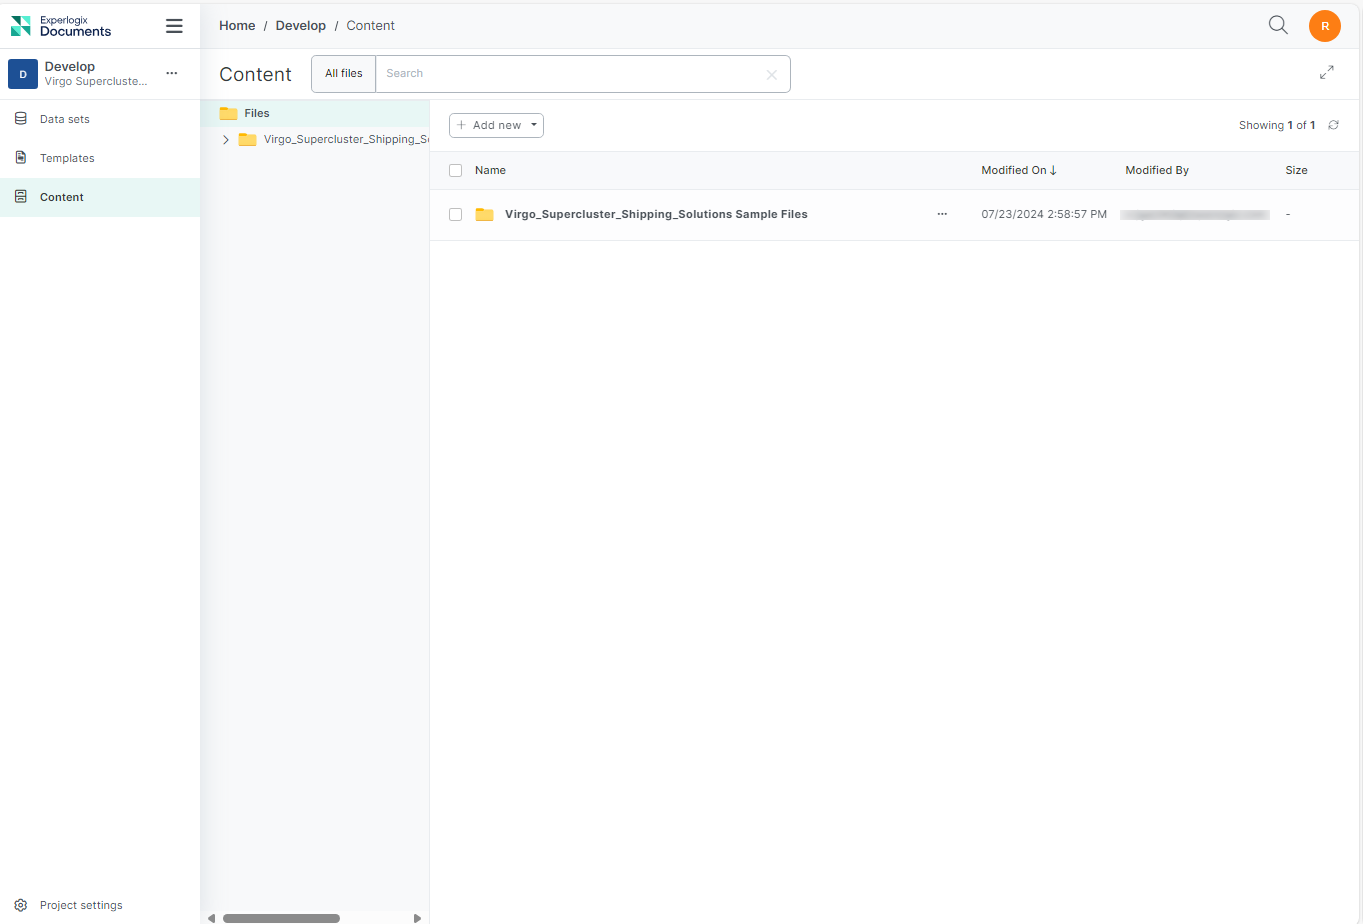Sort by Modified By column
Viewport: 1363px width, 924px height.
[x=1157, y=171]
